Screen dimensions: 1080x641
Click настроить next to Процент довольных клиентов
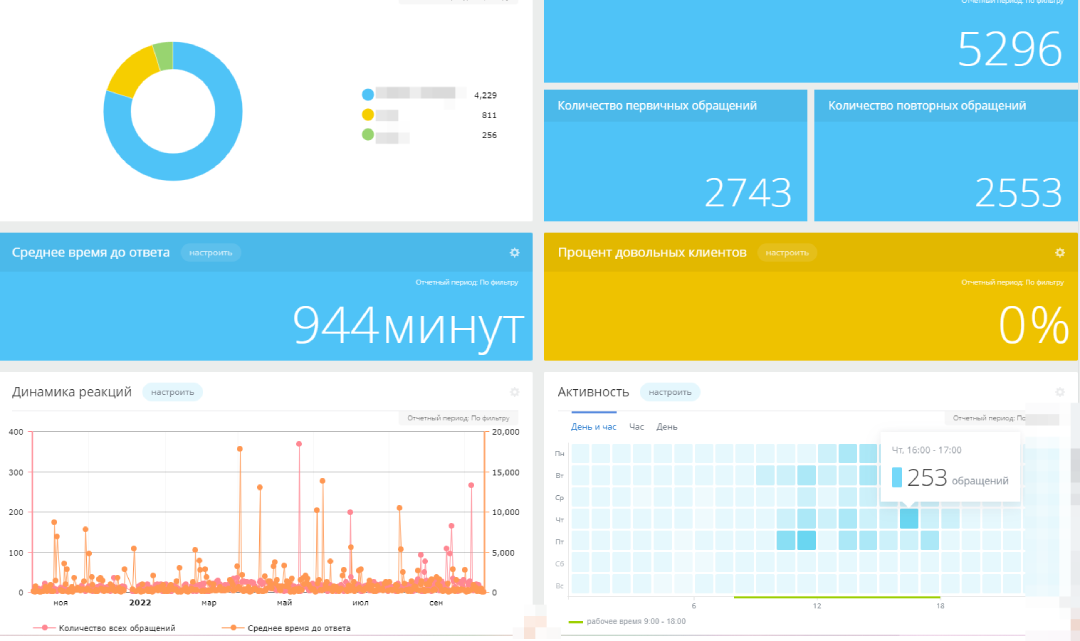point(787,253)
